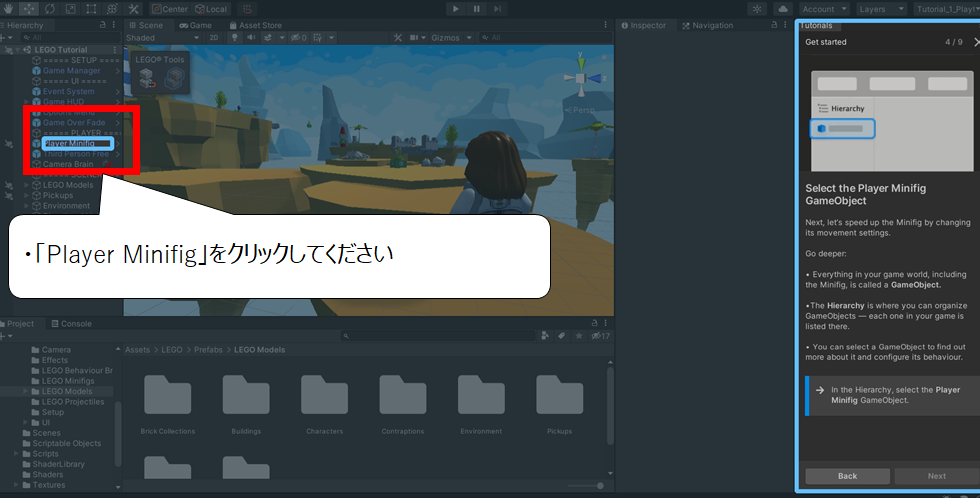The height and width of the screenshot is (498, 980).
Task: Switch to the Console tab
Action: coord(72,324)
